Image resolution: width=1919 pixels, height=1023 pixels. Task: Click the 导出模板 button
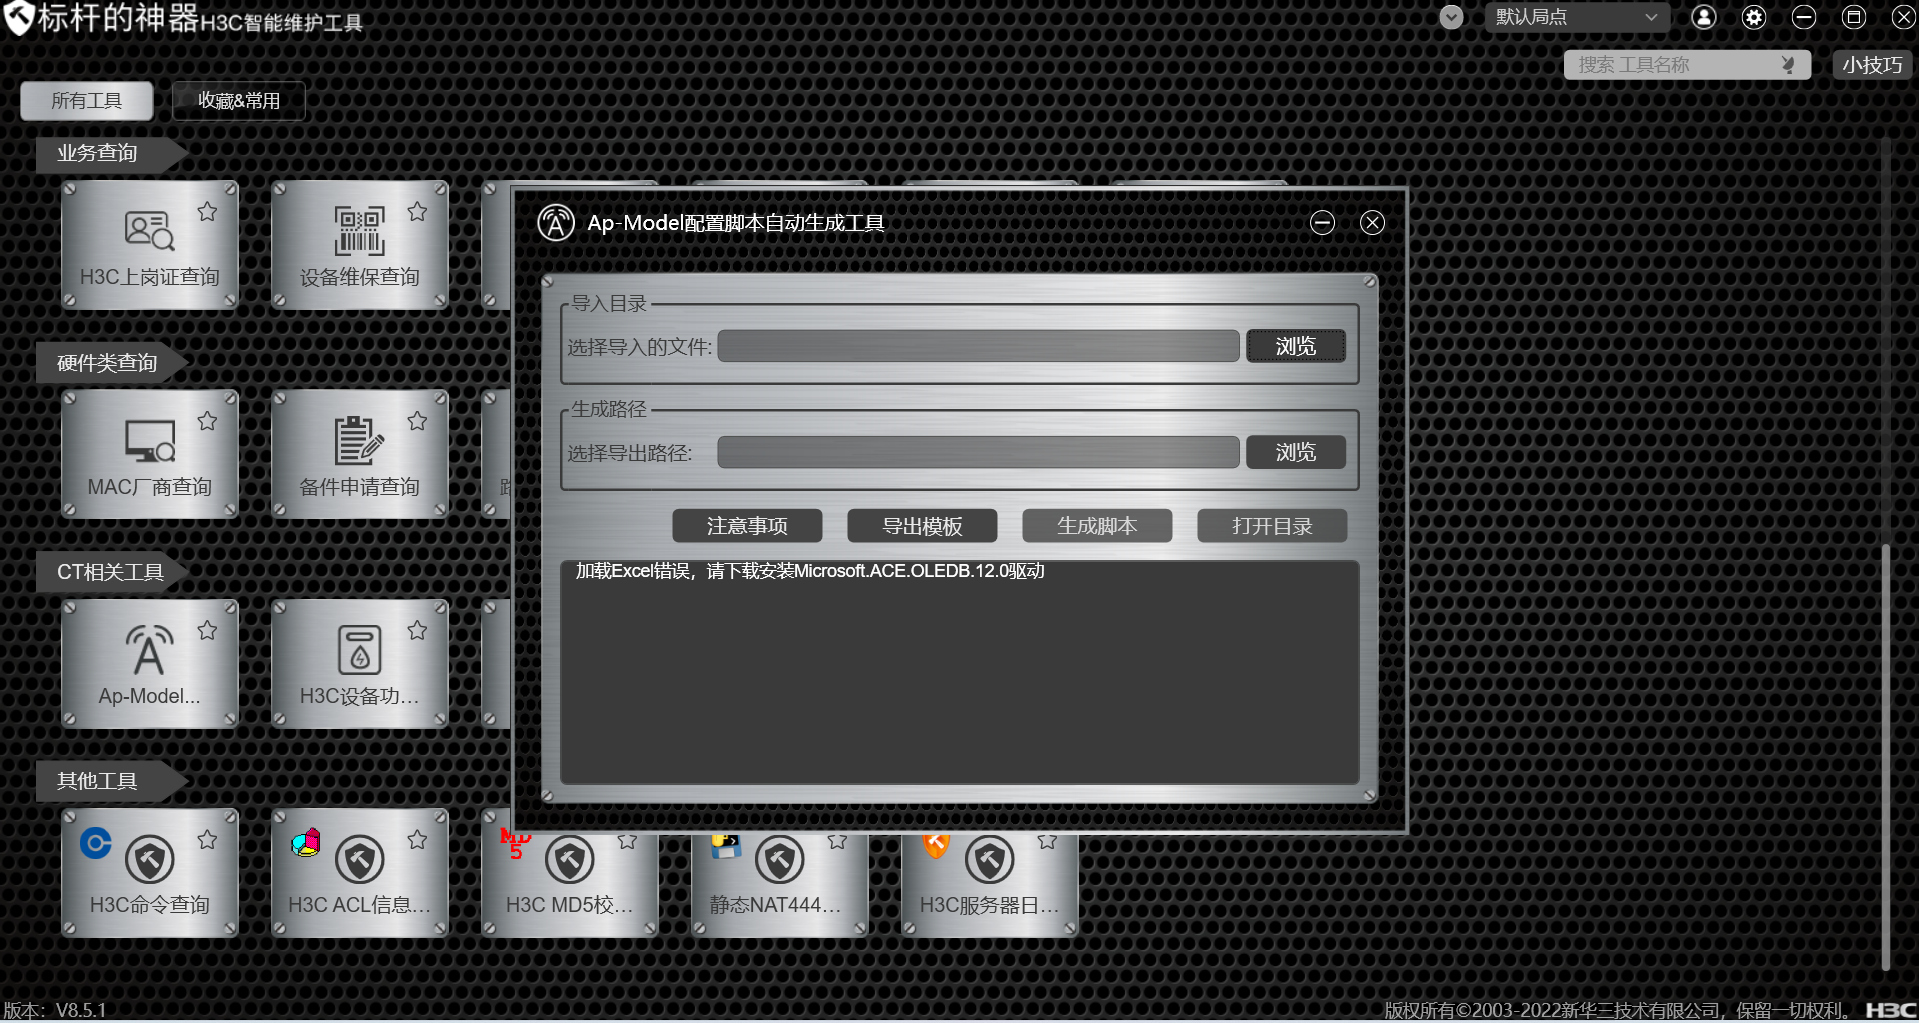922,526
